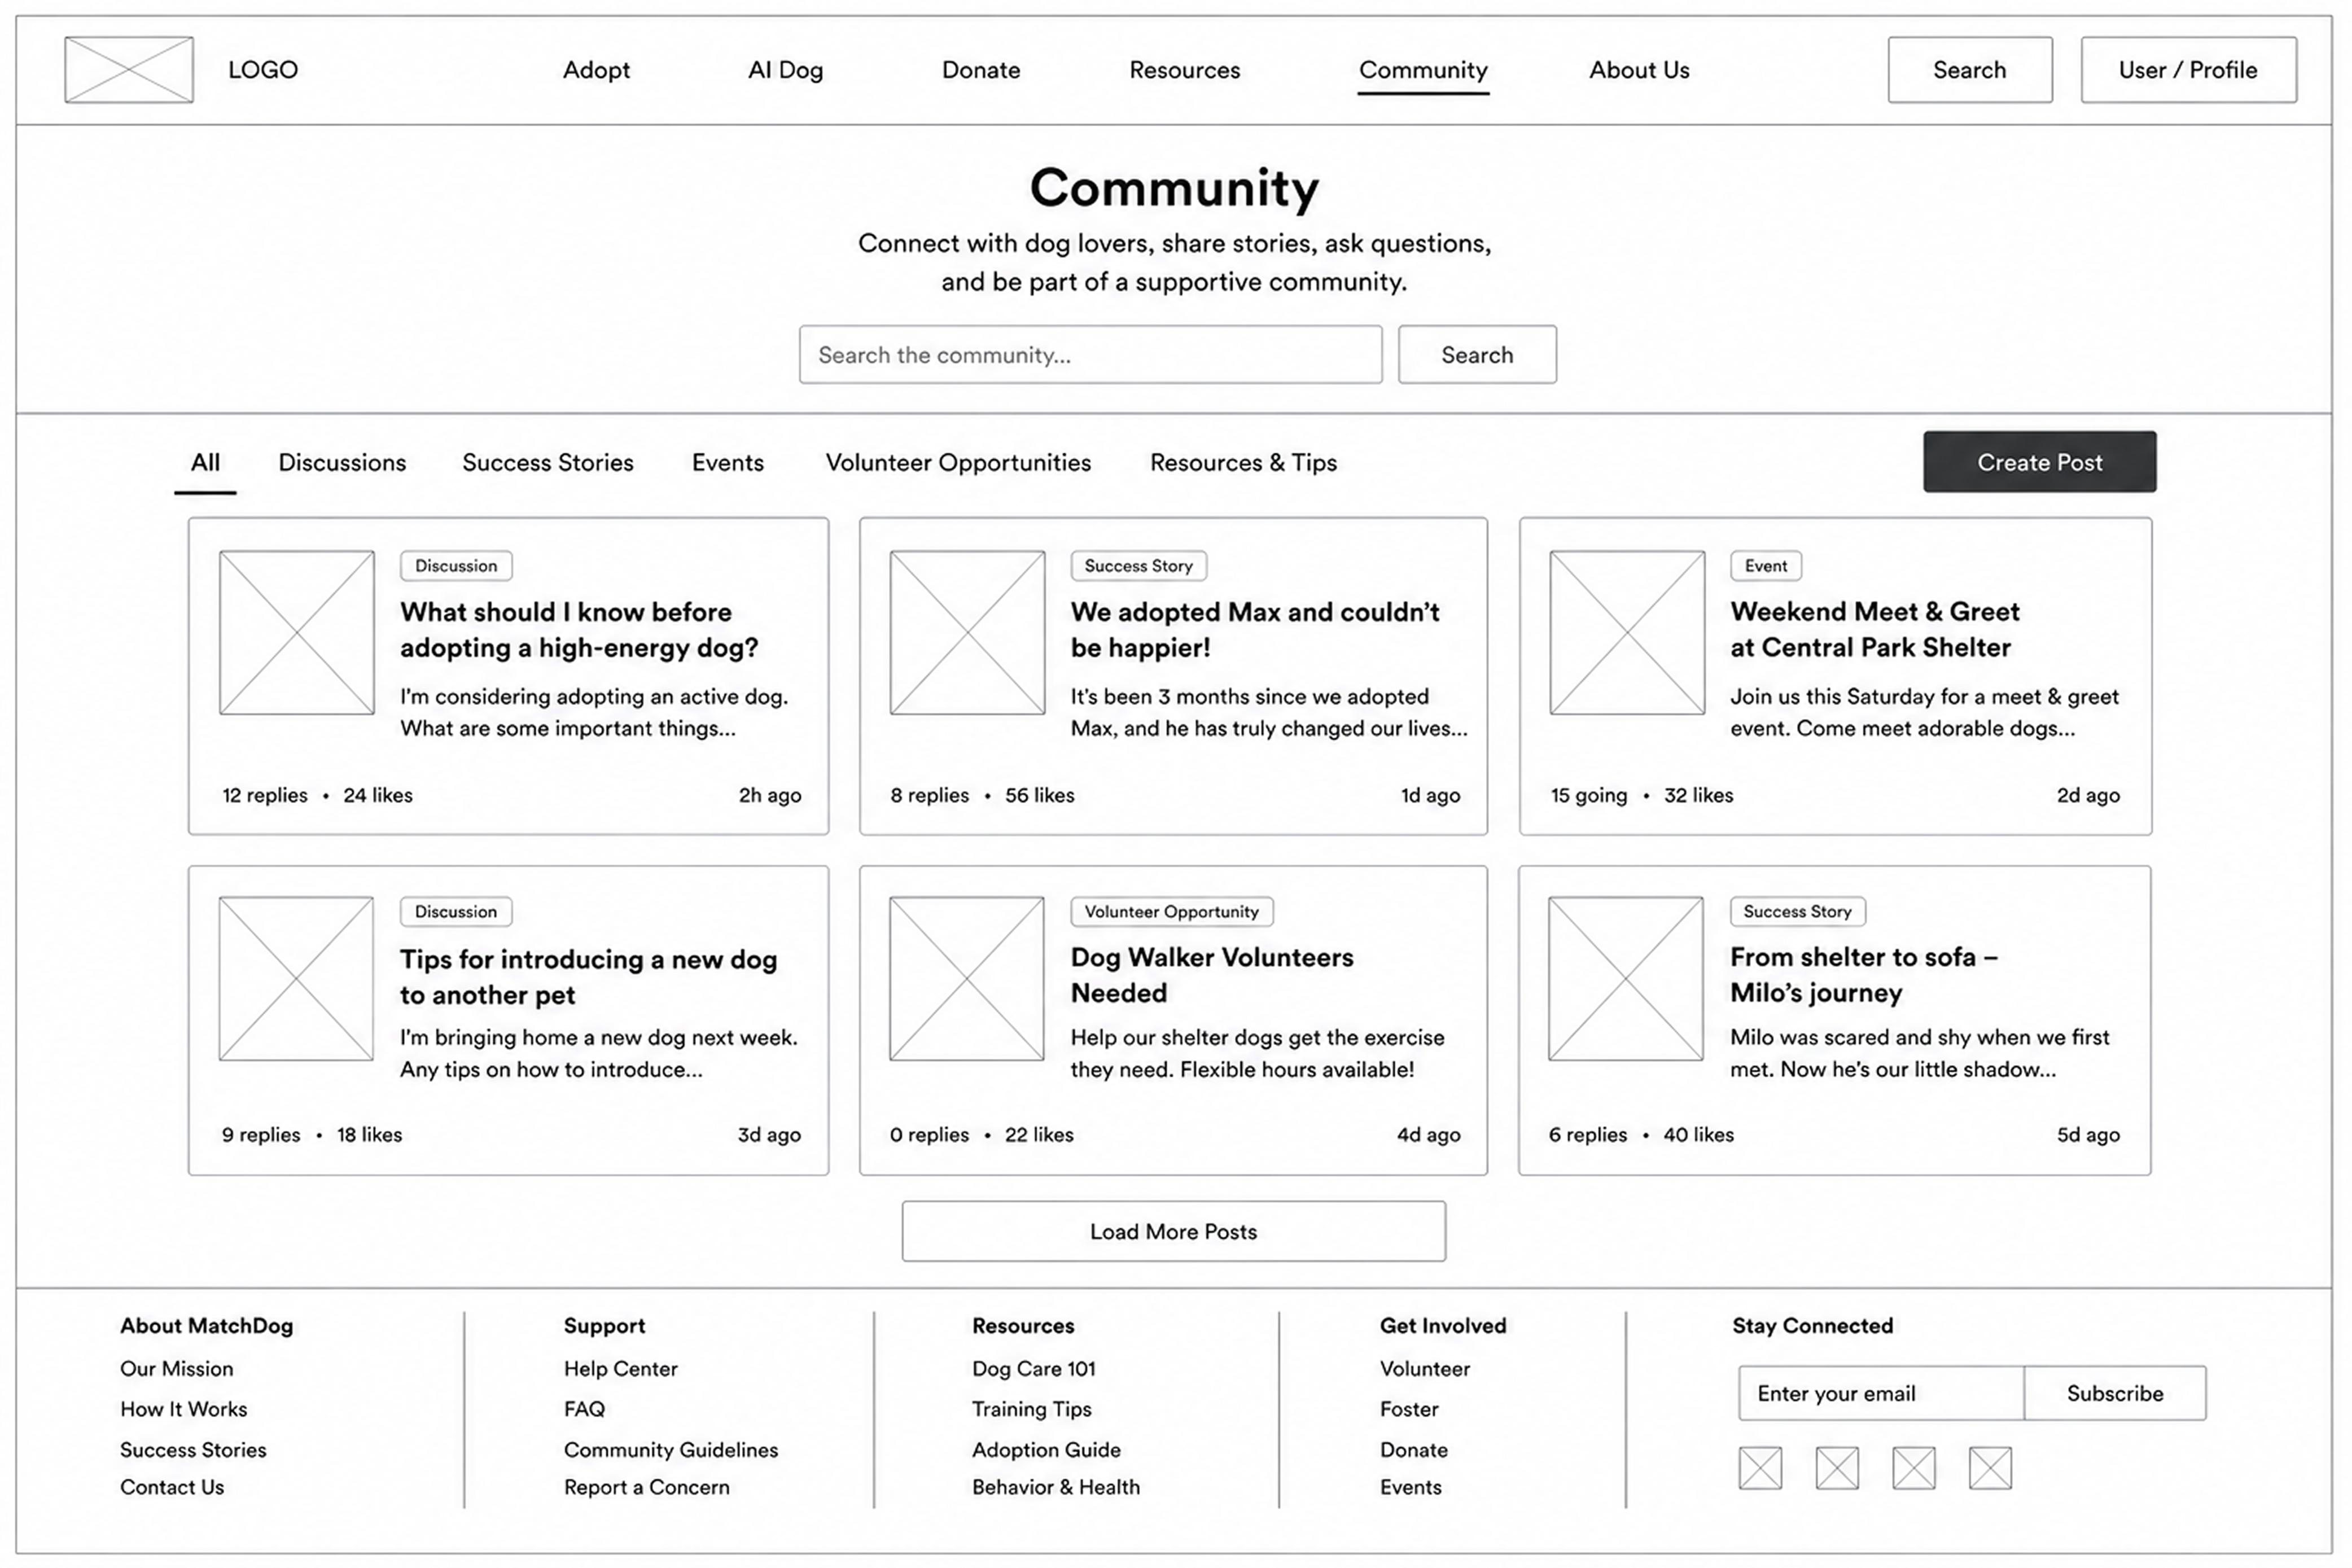The height and width of the screenshot is (1568, 2352).
Task: Click the Volunteer Opportunity tag badge
Action: tap(1172, 912)
